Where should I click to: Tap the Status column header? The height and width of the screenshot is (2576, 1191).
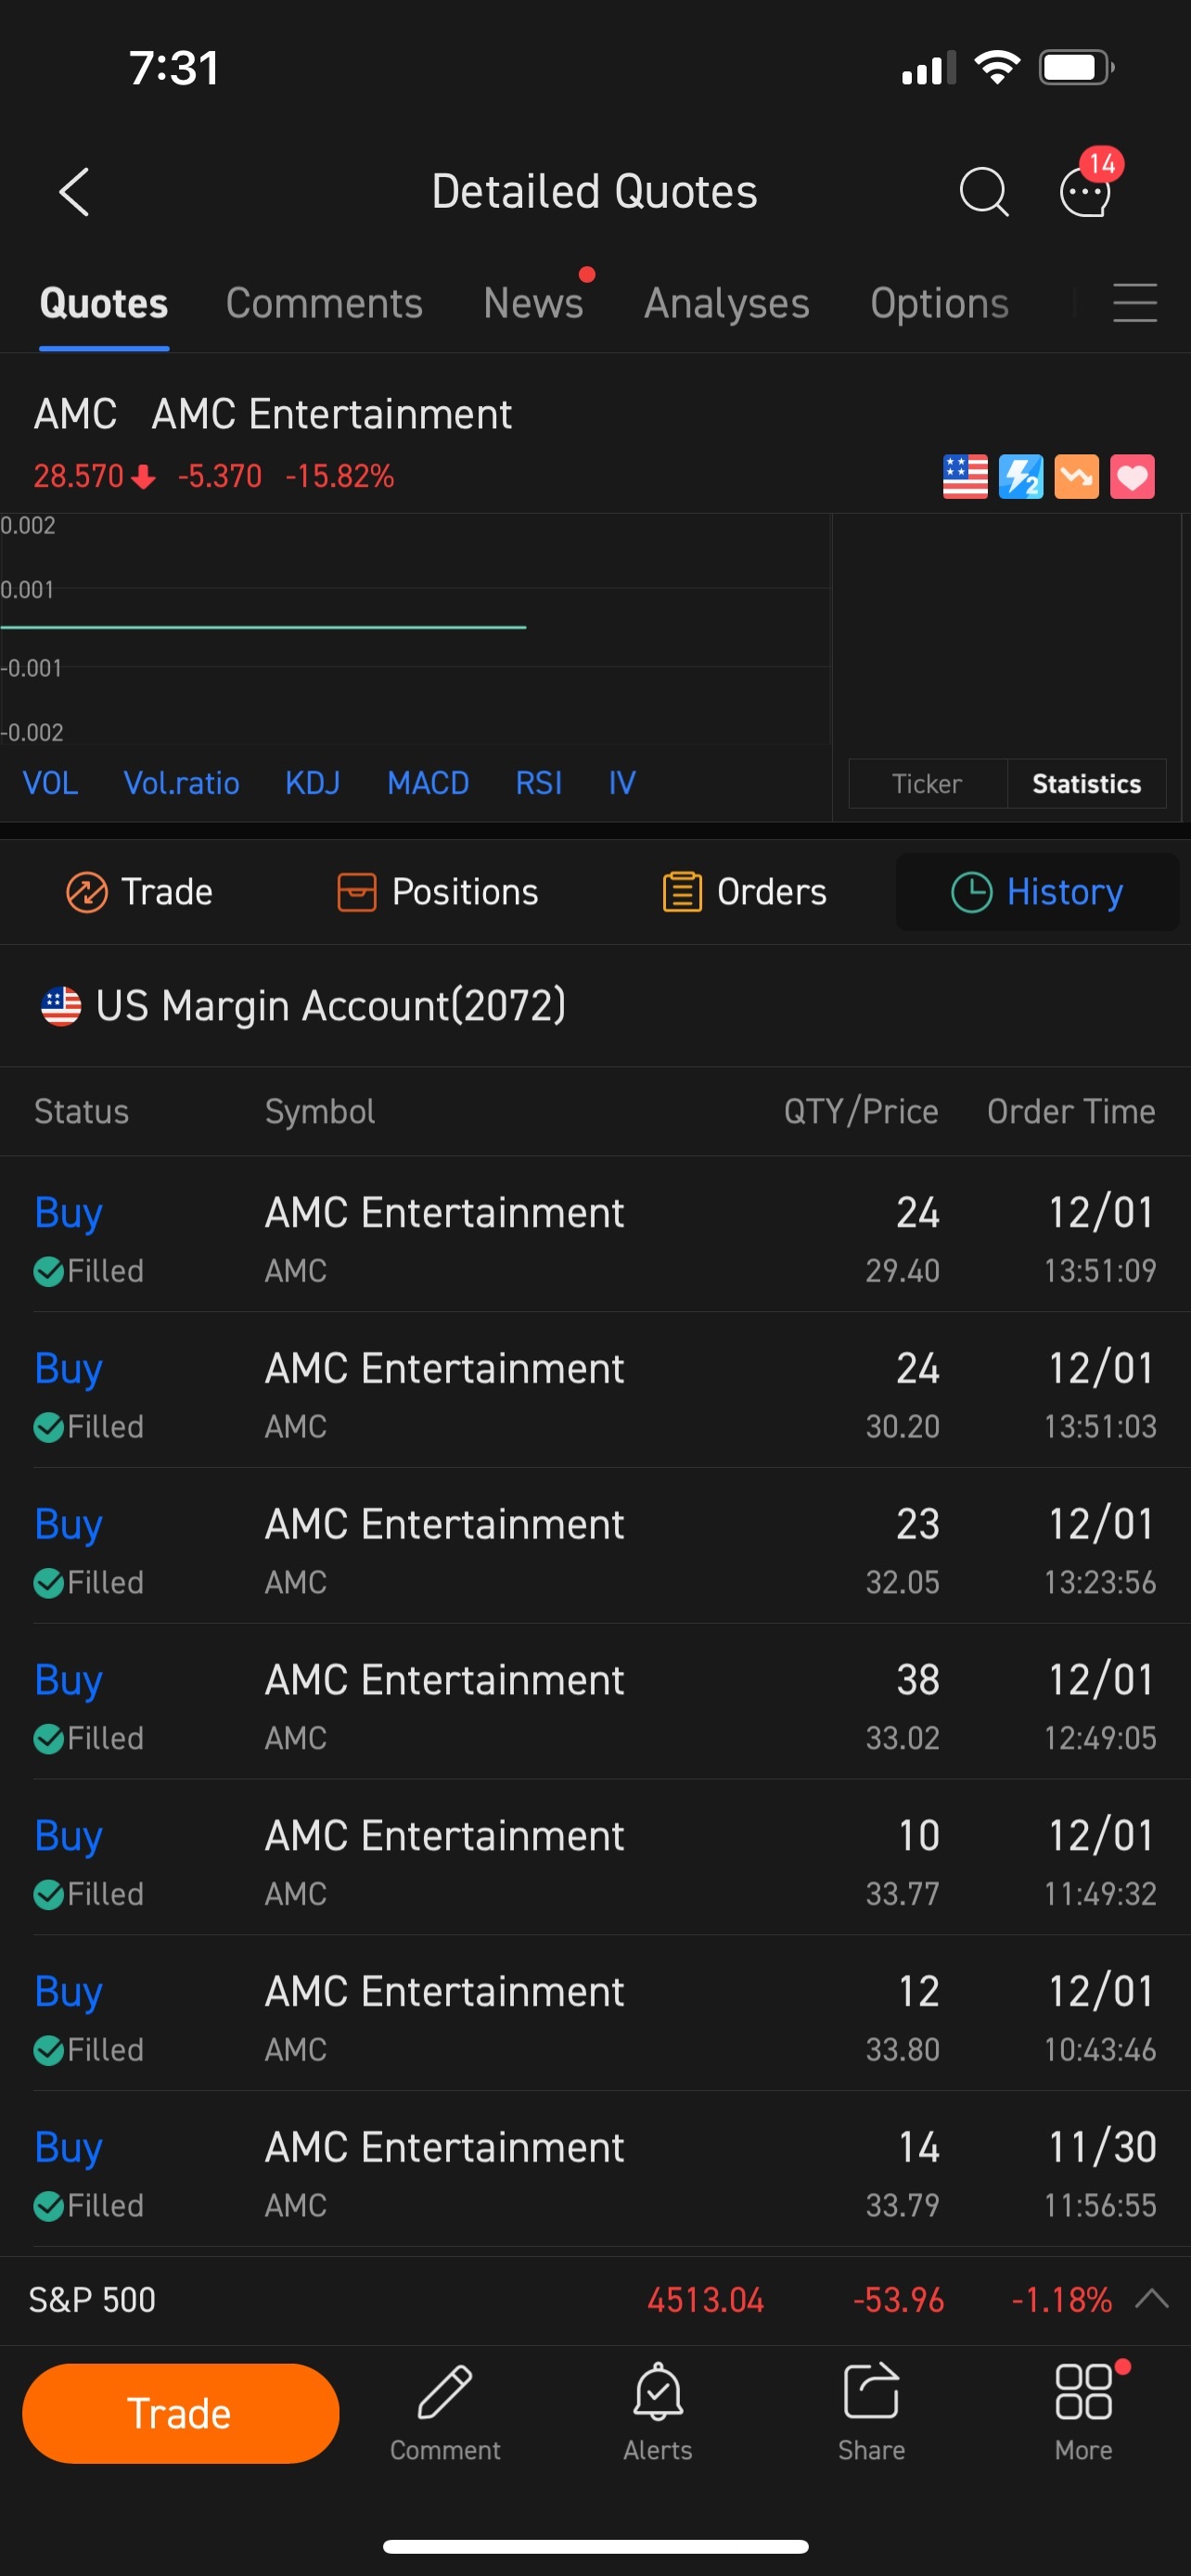click(x=82, y=1111)
